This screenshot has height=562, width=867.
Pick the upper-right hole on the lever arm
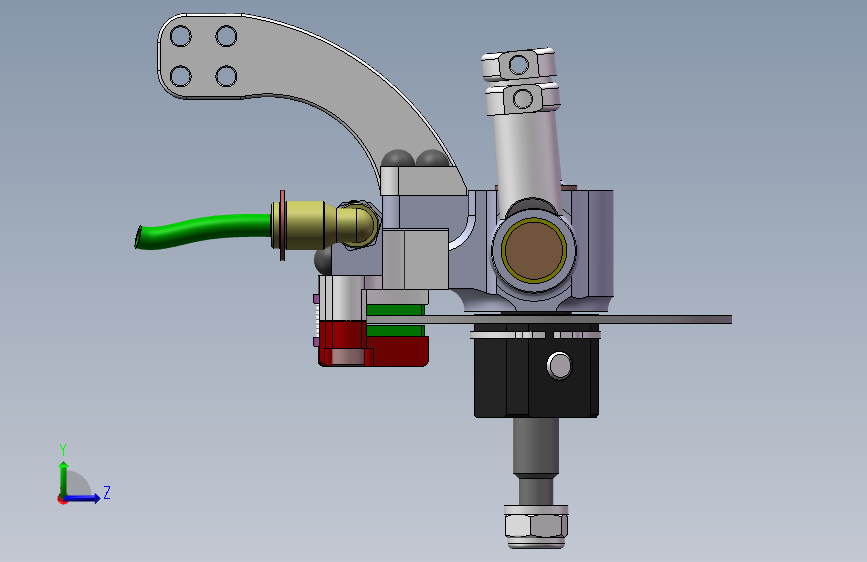click(226, 36)
